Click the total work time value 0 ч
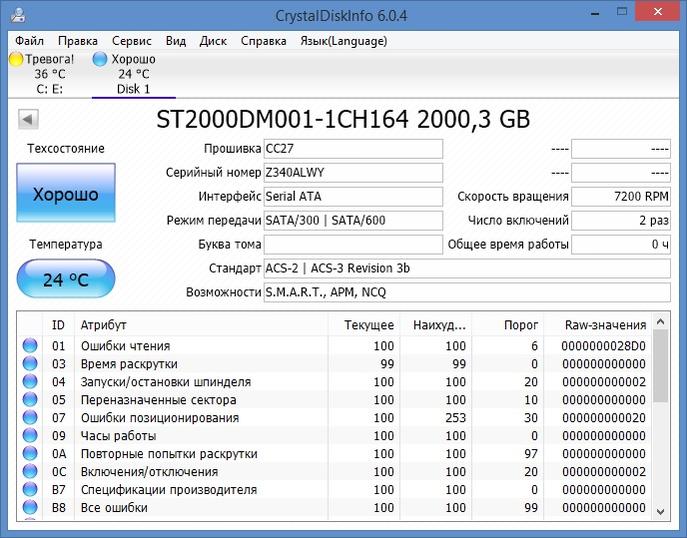 click(621, 244)
